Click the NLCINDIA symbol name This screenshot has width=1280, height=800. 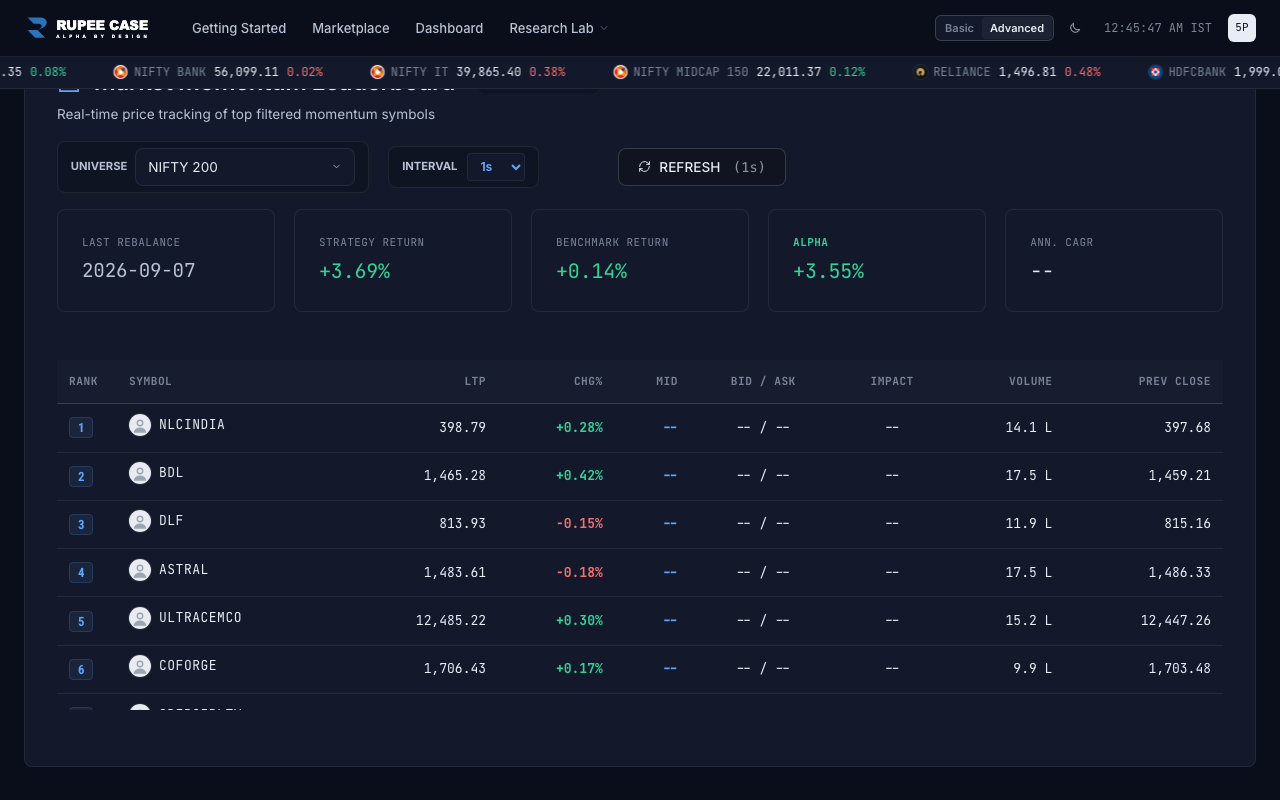pos(192,425)
